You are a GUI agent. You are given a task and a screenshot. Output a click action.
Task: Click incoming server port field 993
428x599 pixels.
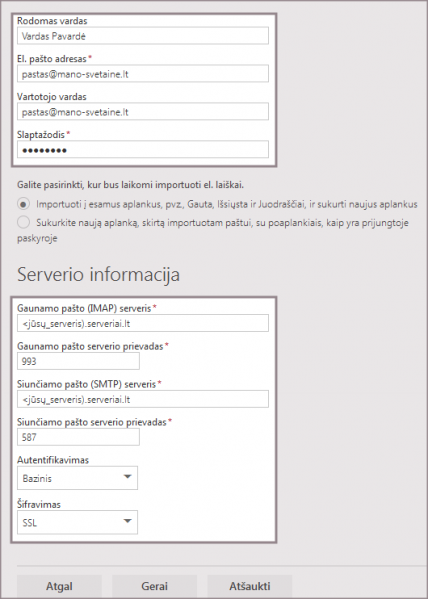pos(78,361)
